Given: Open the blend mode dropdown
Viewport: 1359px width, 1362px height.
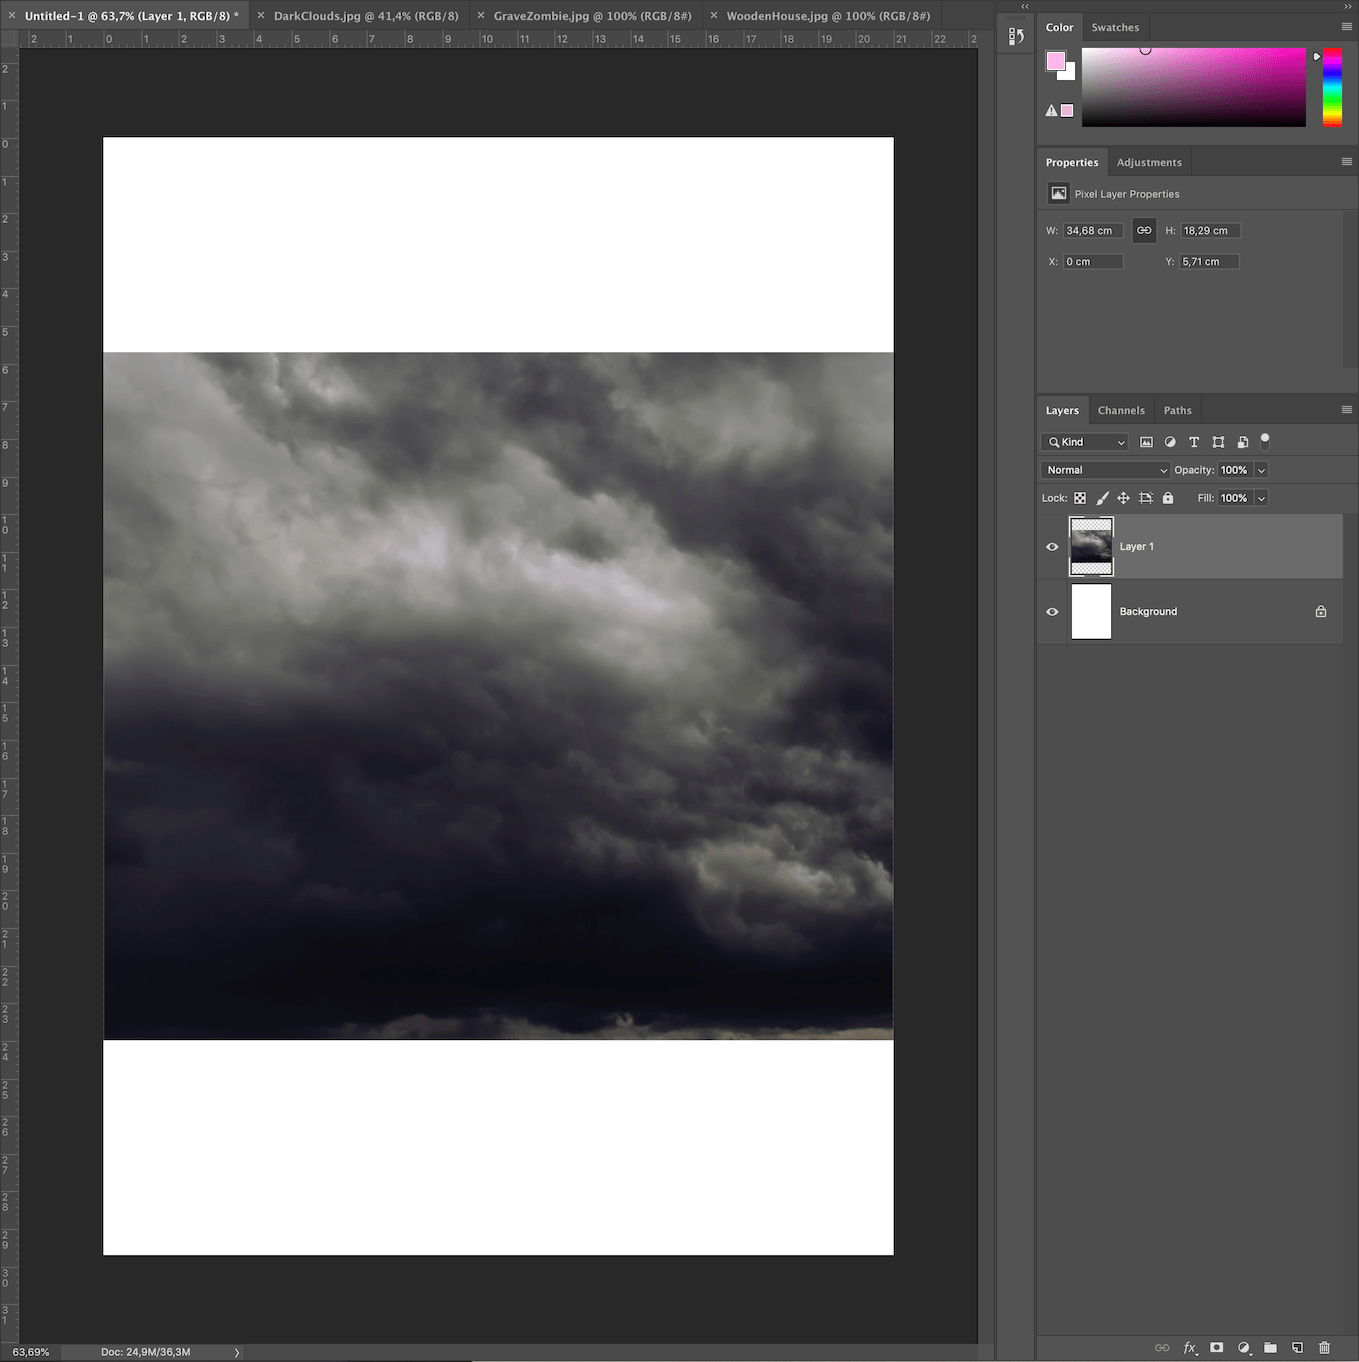Looking at the screenshot, I should pos(1104,469).
